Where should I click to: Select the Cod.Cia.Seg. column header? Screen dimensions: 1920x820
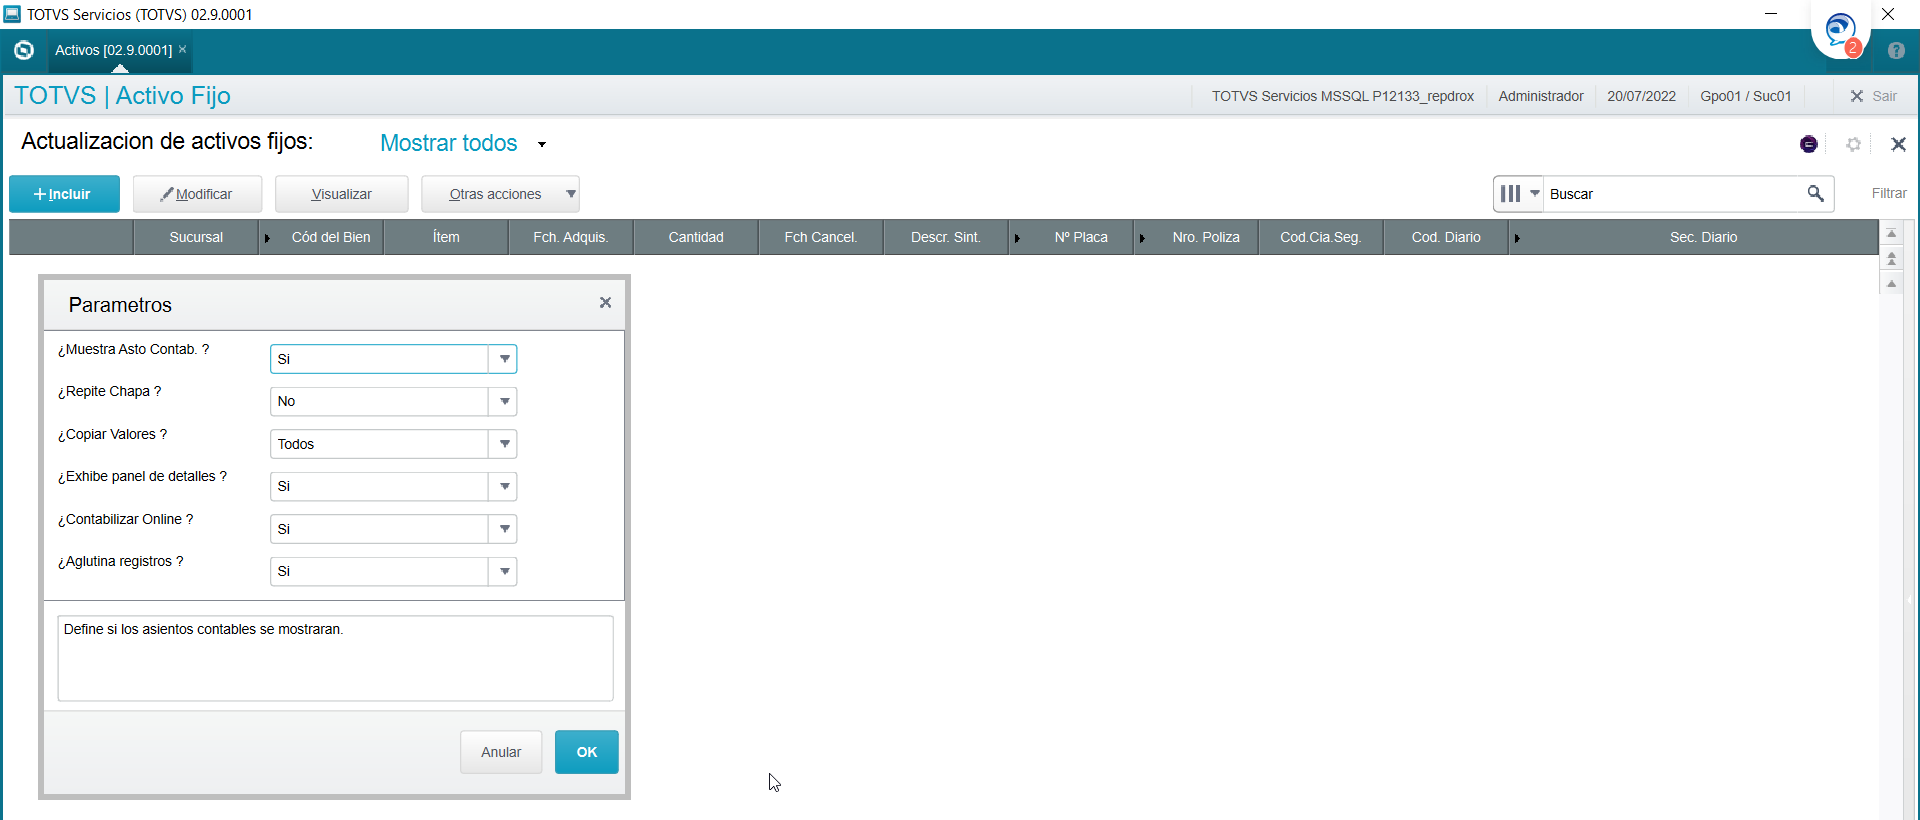tap(1321, 237)
